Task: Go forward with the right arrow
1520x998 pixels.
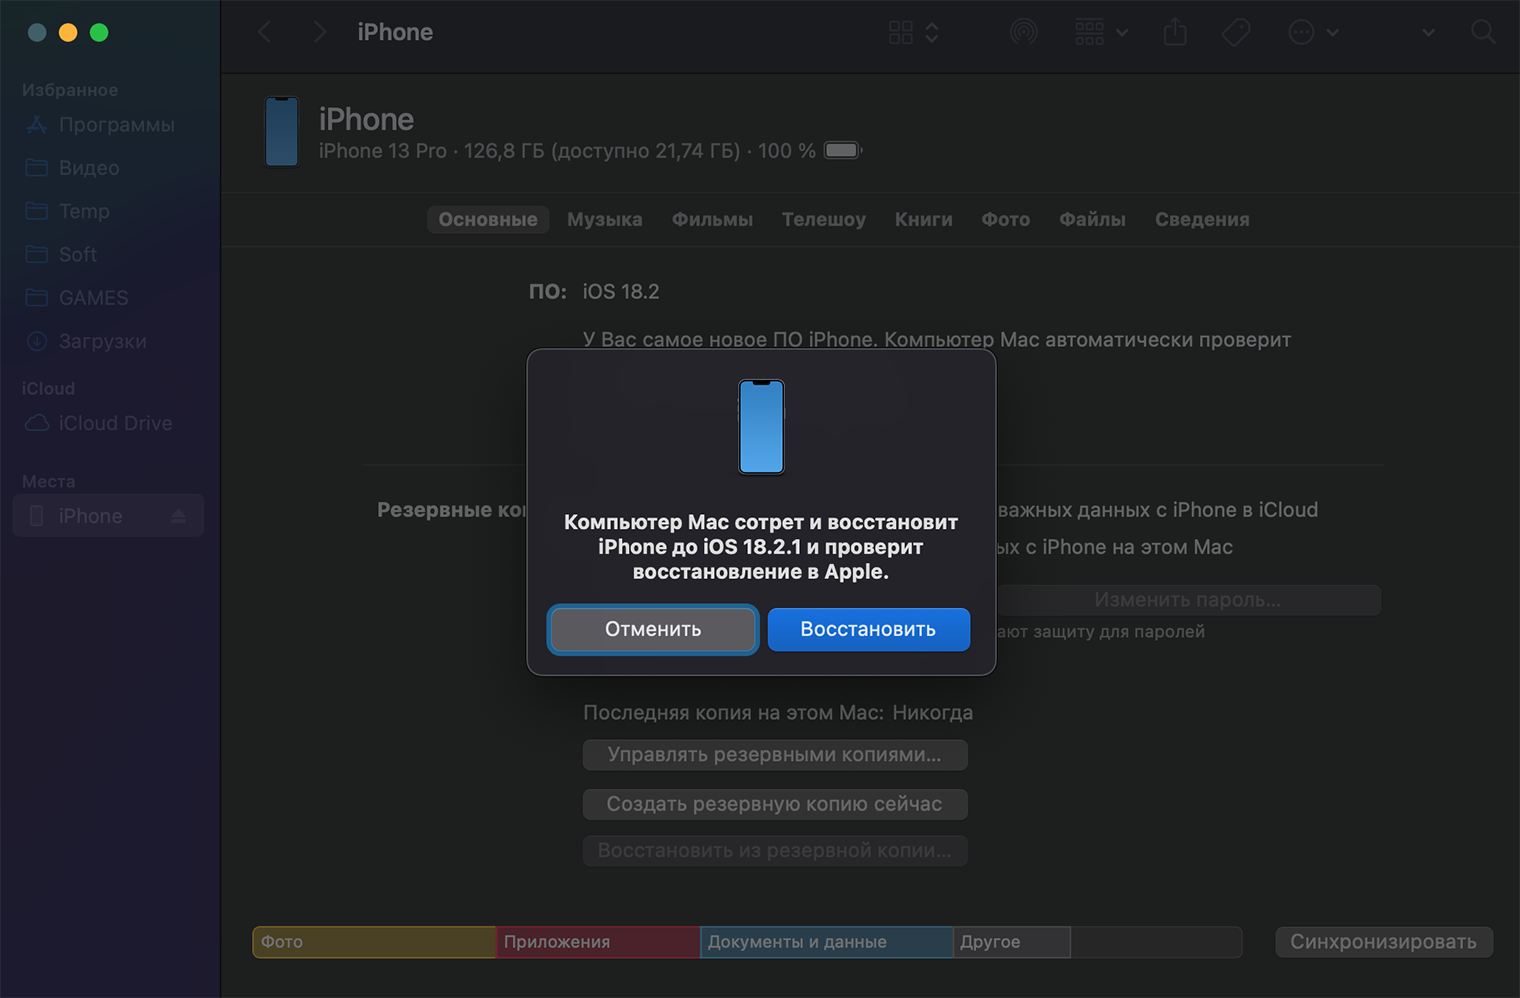Action: tap(319, 32)
